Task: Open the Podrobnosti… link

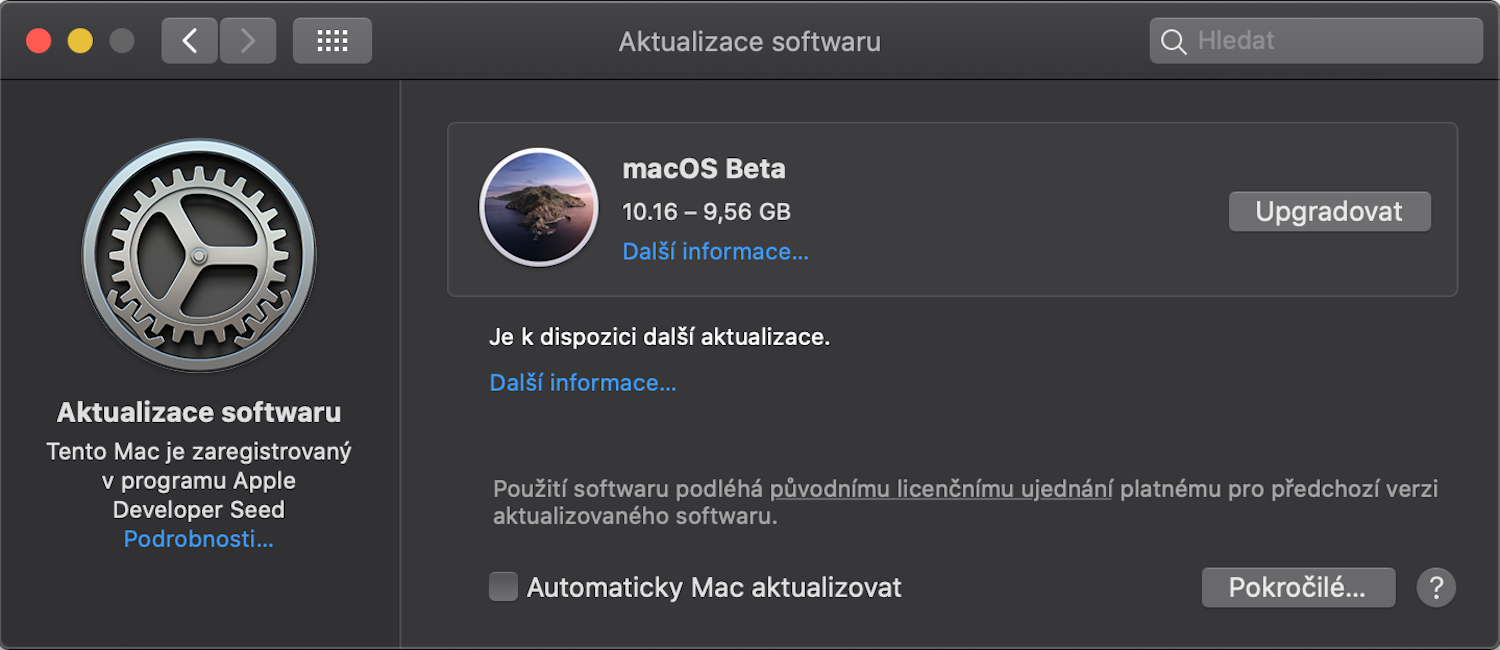Action: [198, 540]
